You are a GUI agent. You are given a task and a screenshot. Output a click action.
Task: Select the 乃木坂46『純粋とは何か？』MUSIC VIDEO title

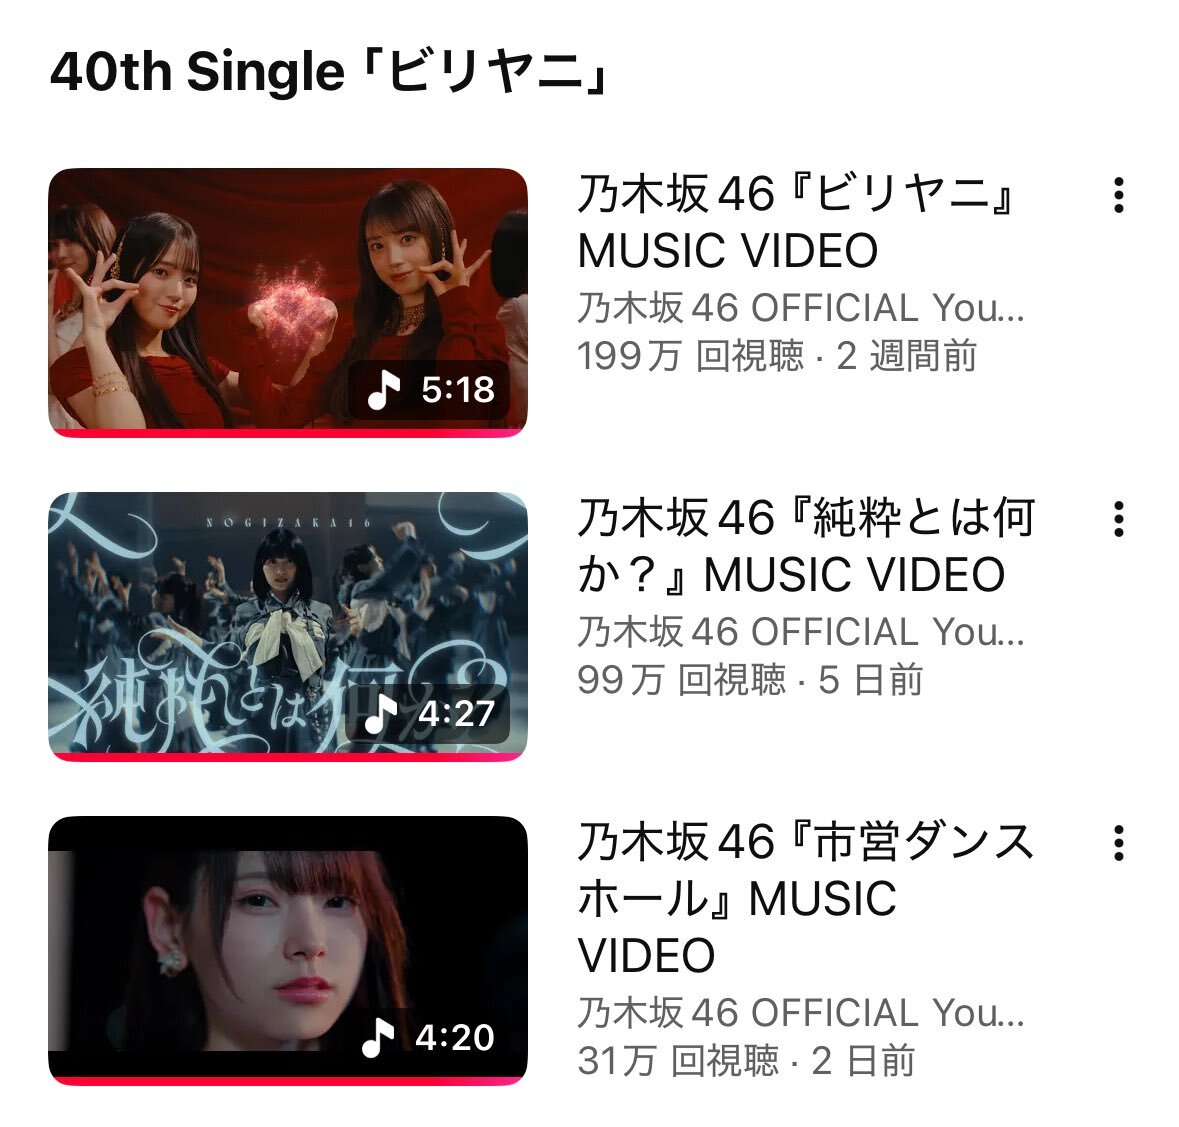[806, 546]
